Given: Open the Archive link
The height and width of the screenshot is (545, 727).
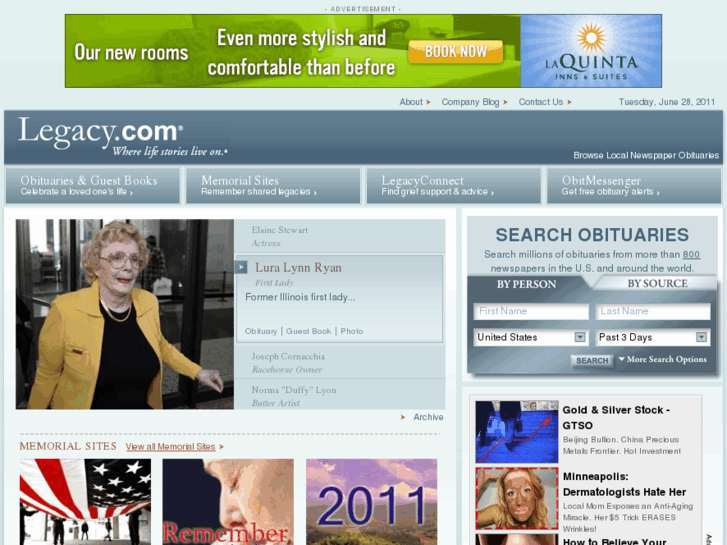Looking at the screenshot, I should (x=428, y=417).
